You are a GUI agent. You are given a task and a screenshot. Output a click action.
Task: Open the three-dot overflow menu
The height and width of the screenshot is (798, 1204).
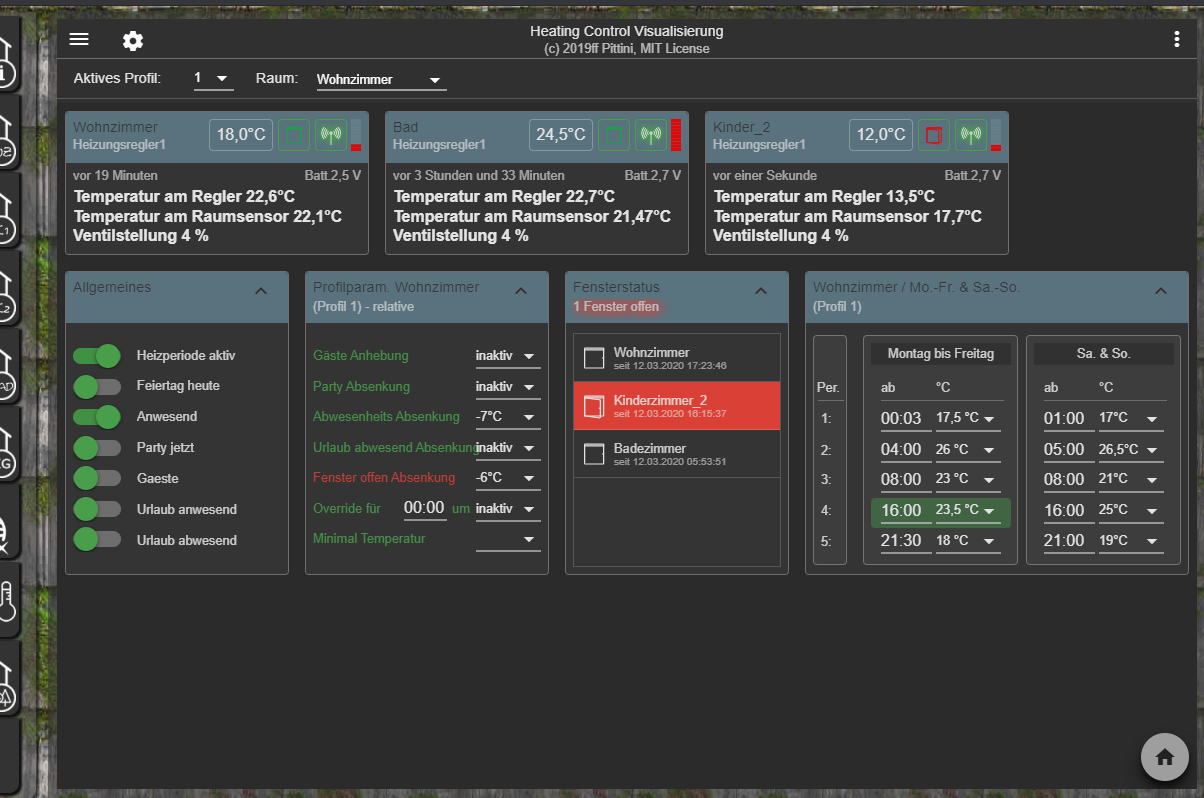[1176, 39]
